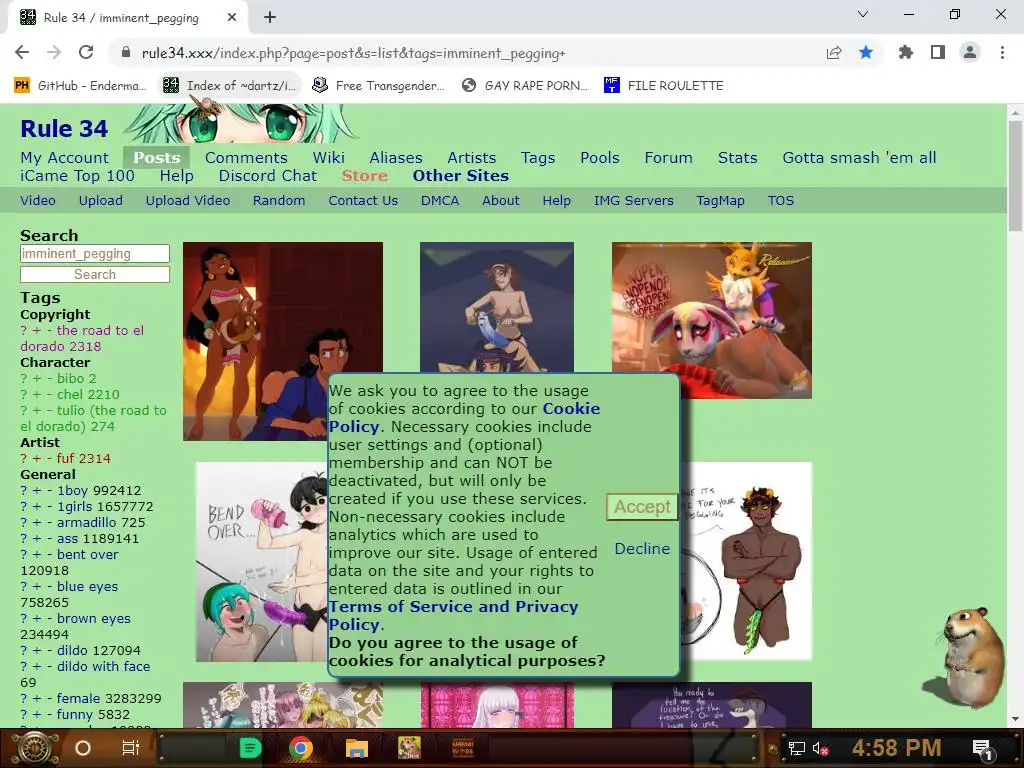Open the About page
The width and height of the screenshot is (1024, 768).
[501, 200]
